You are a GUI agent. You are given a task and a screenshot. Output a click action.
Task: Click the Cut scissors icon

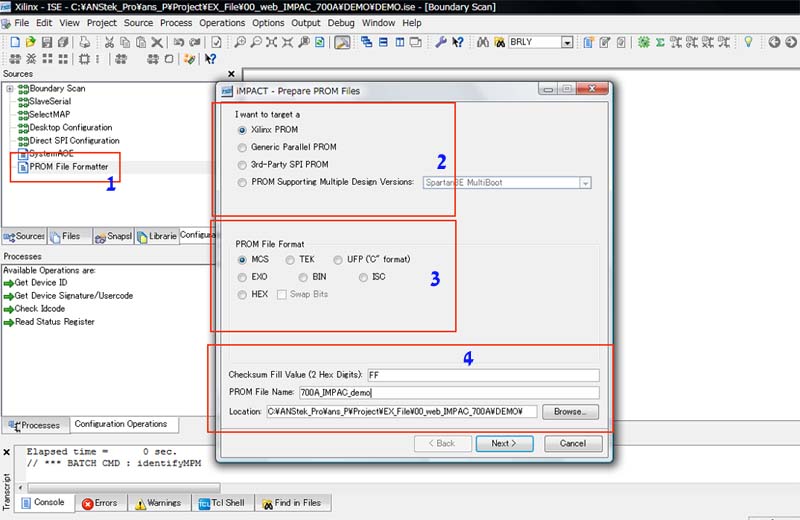[109, 42]
